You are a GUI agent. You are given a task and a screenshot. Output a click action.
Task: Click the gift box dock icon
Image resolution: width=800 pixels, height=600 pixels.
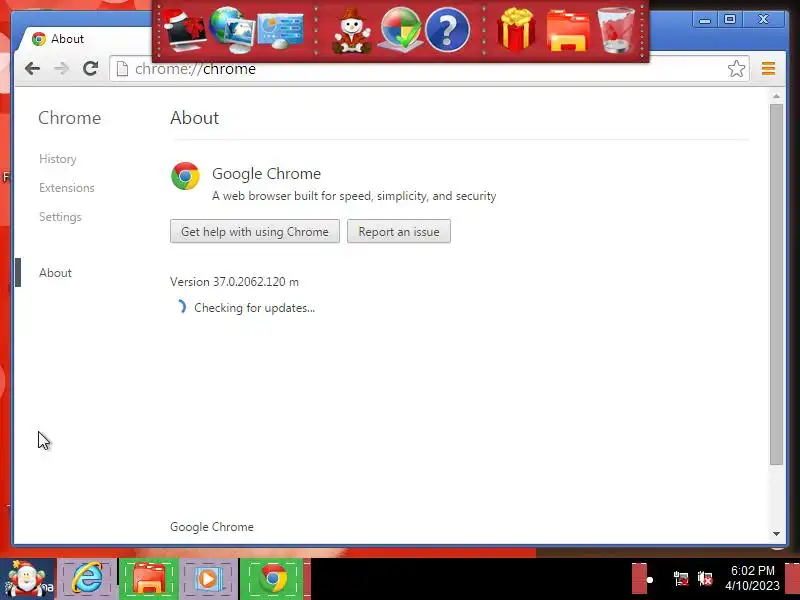coord(516,30)
